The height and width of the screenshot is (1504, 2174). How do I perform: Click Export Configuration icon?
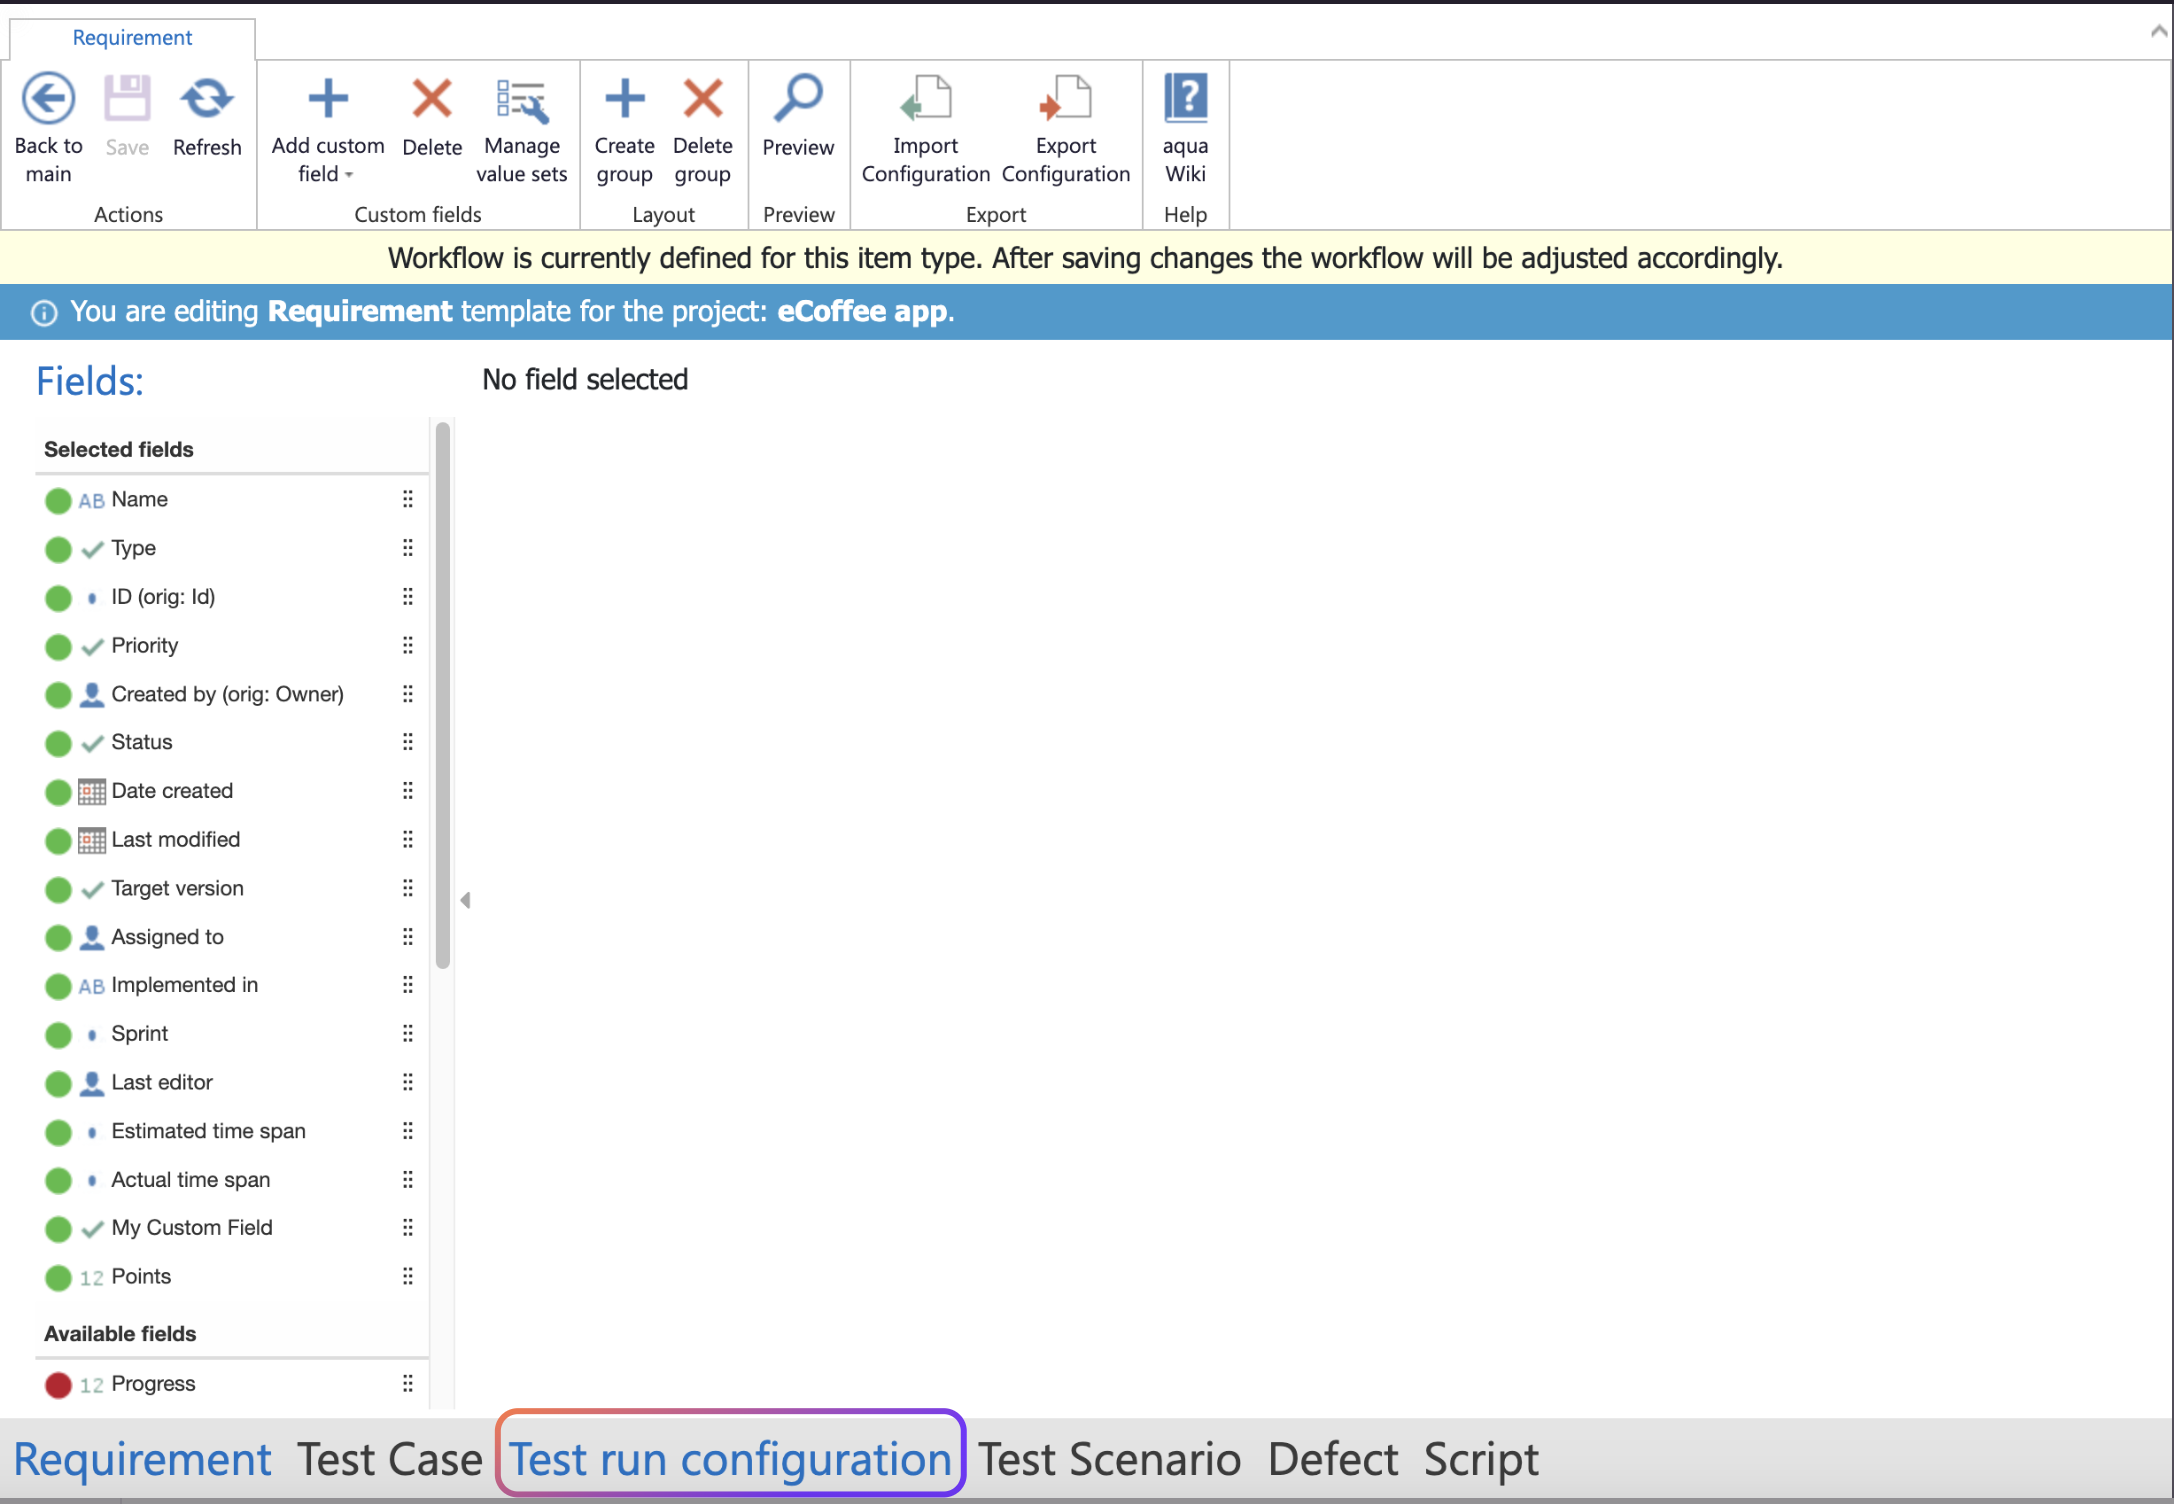1065,99
